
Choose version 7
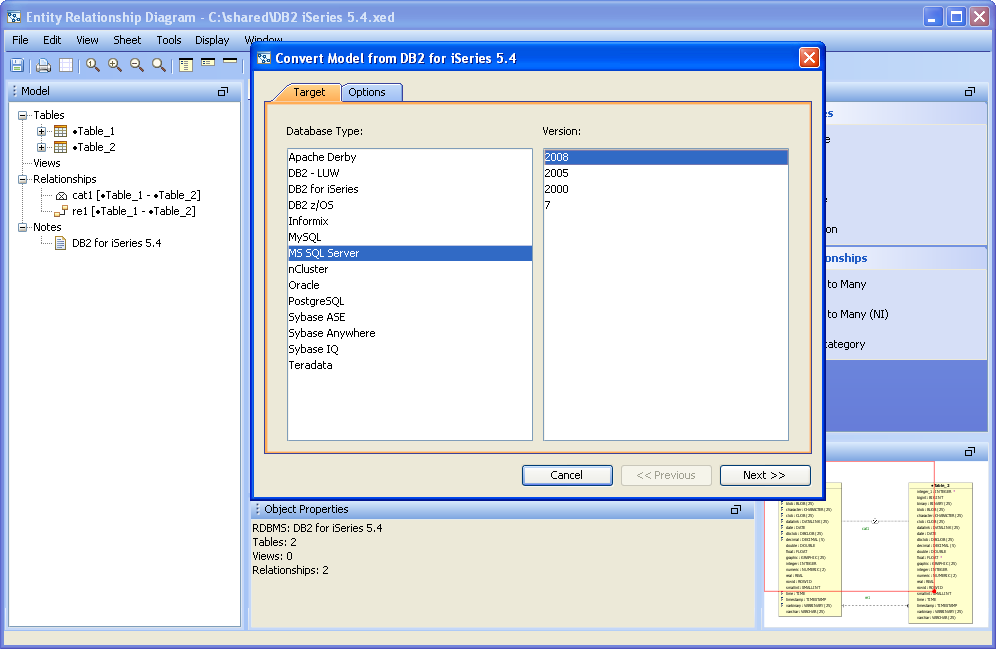click(x=666, y=205)
